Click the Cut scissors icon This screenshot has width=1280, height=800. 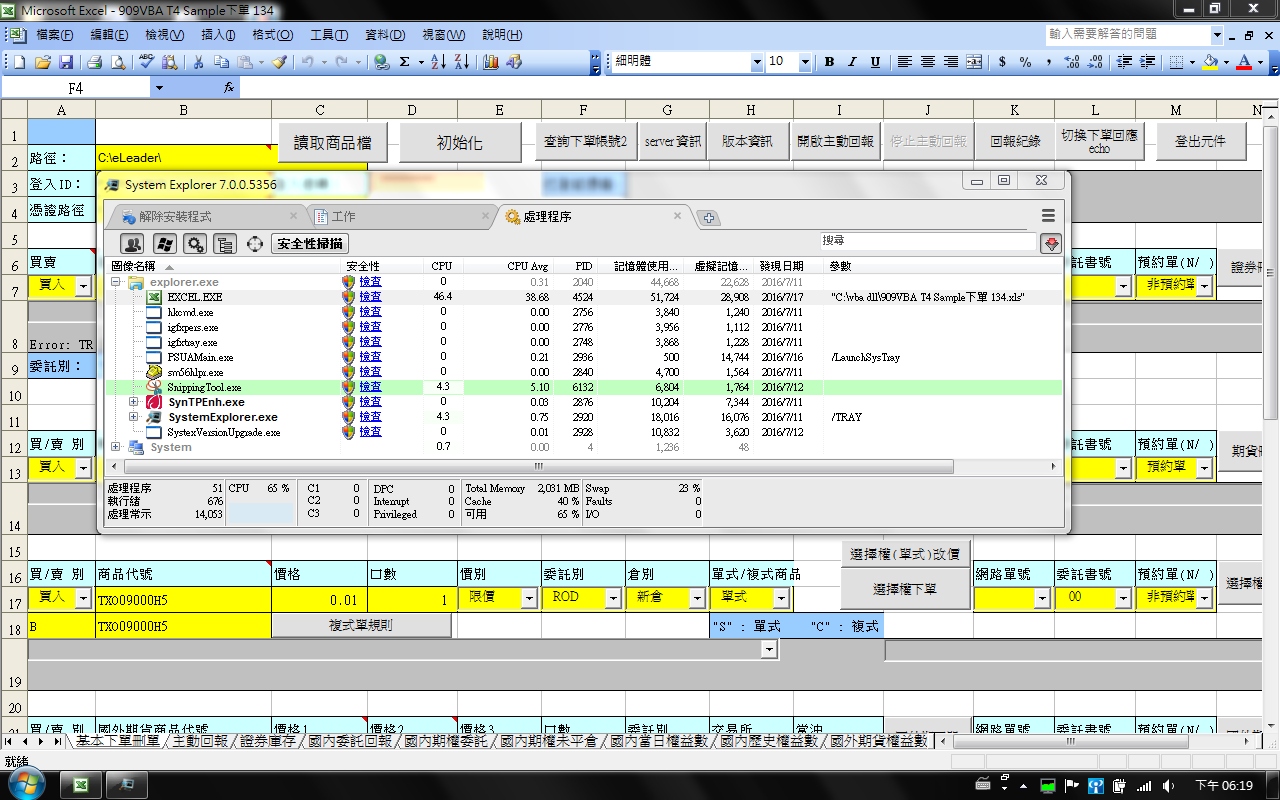tap(198, 62)
